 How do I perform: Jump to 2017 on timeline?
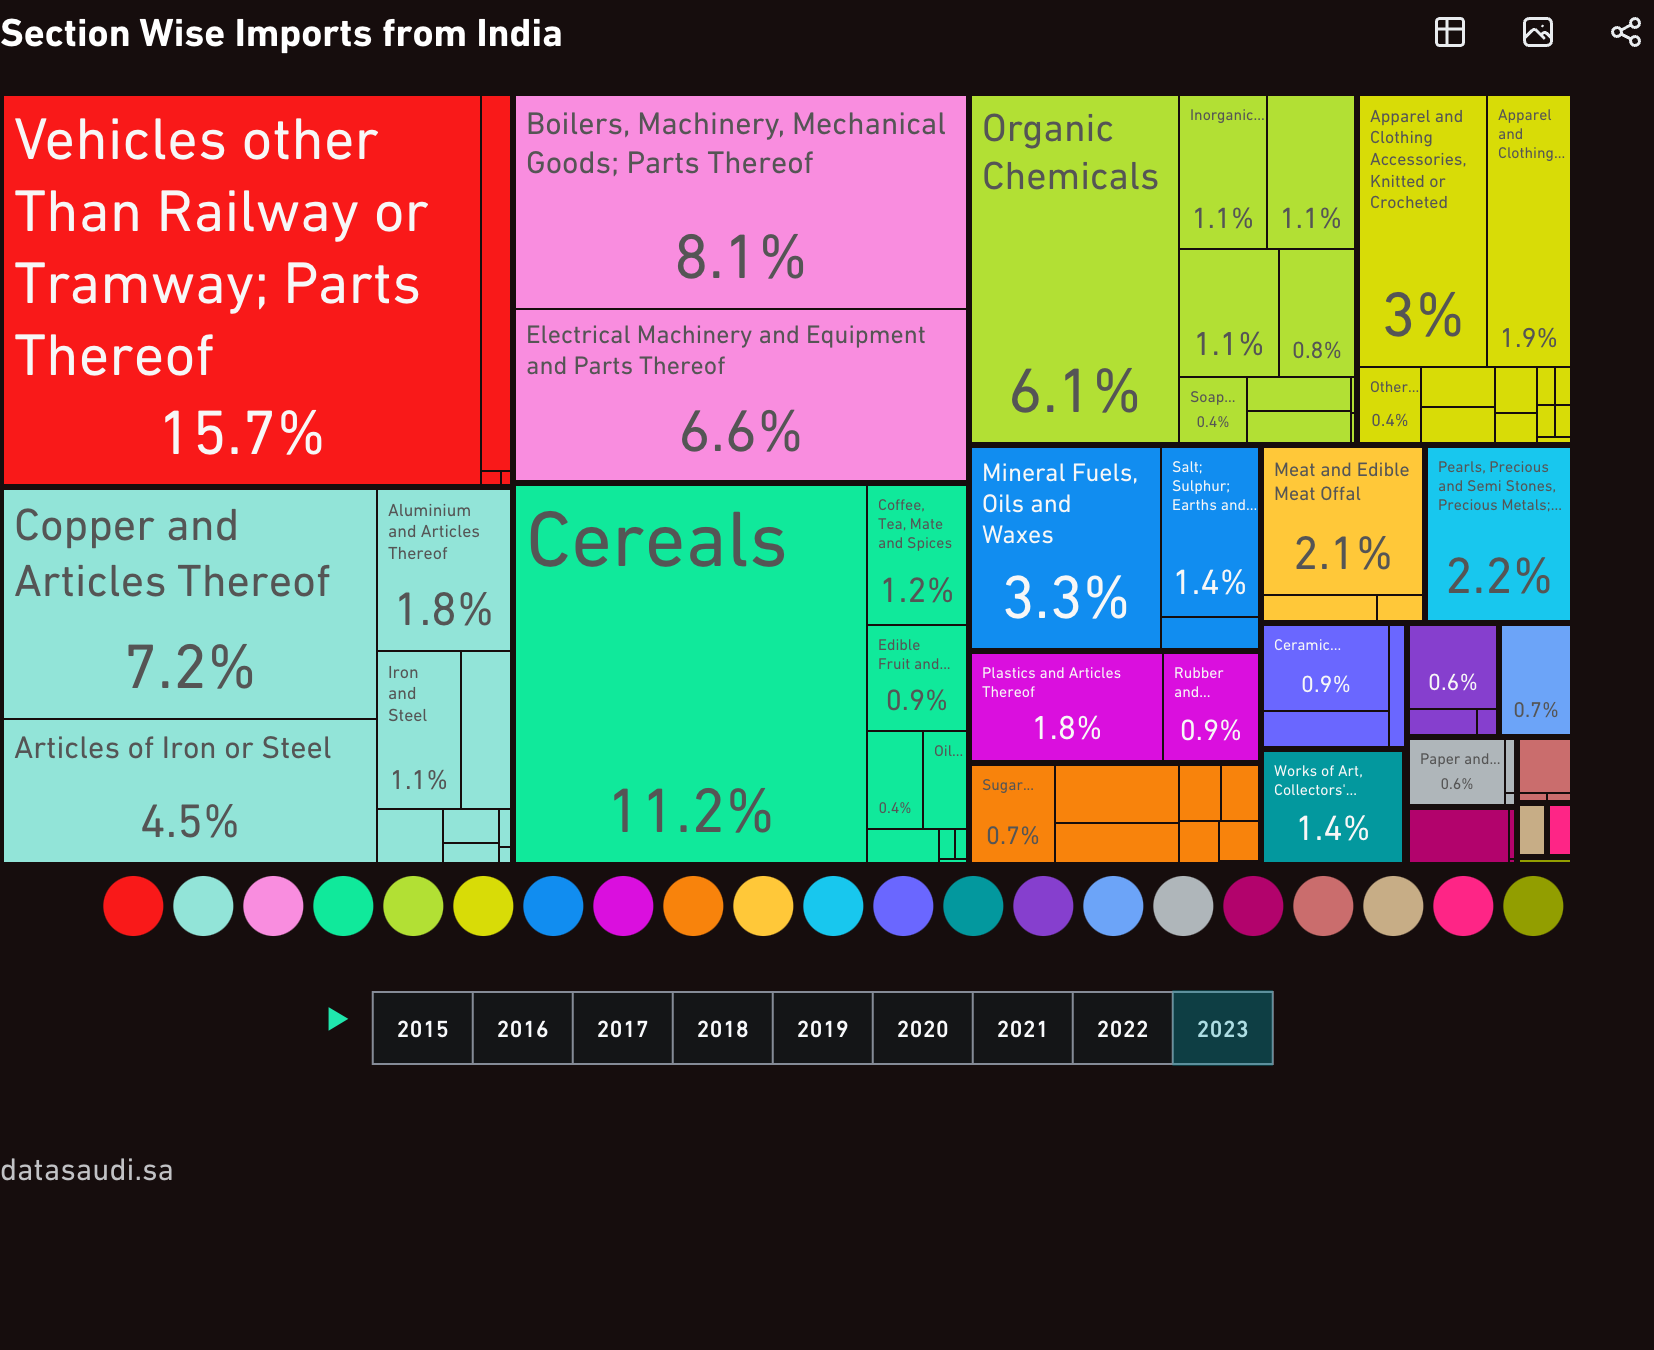[x=622, y=1028]
